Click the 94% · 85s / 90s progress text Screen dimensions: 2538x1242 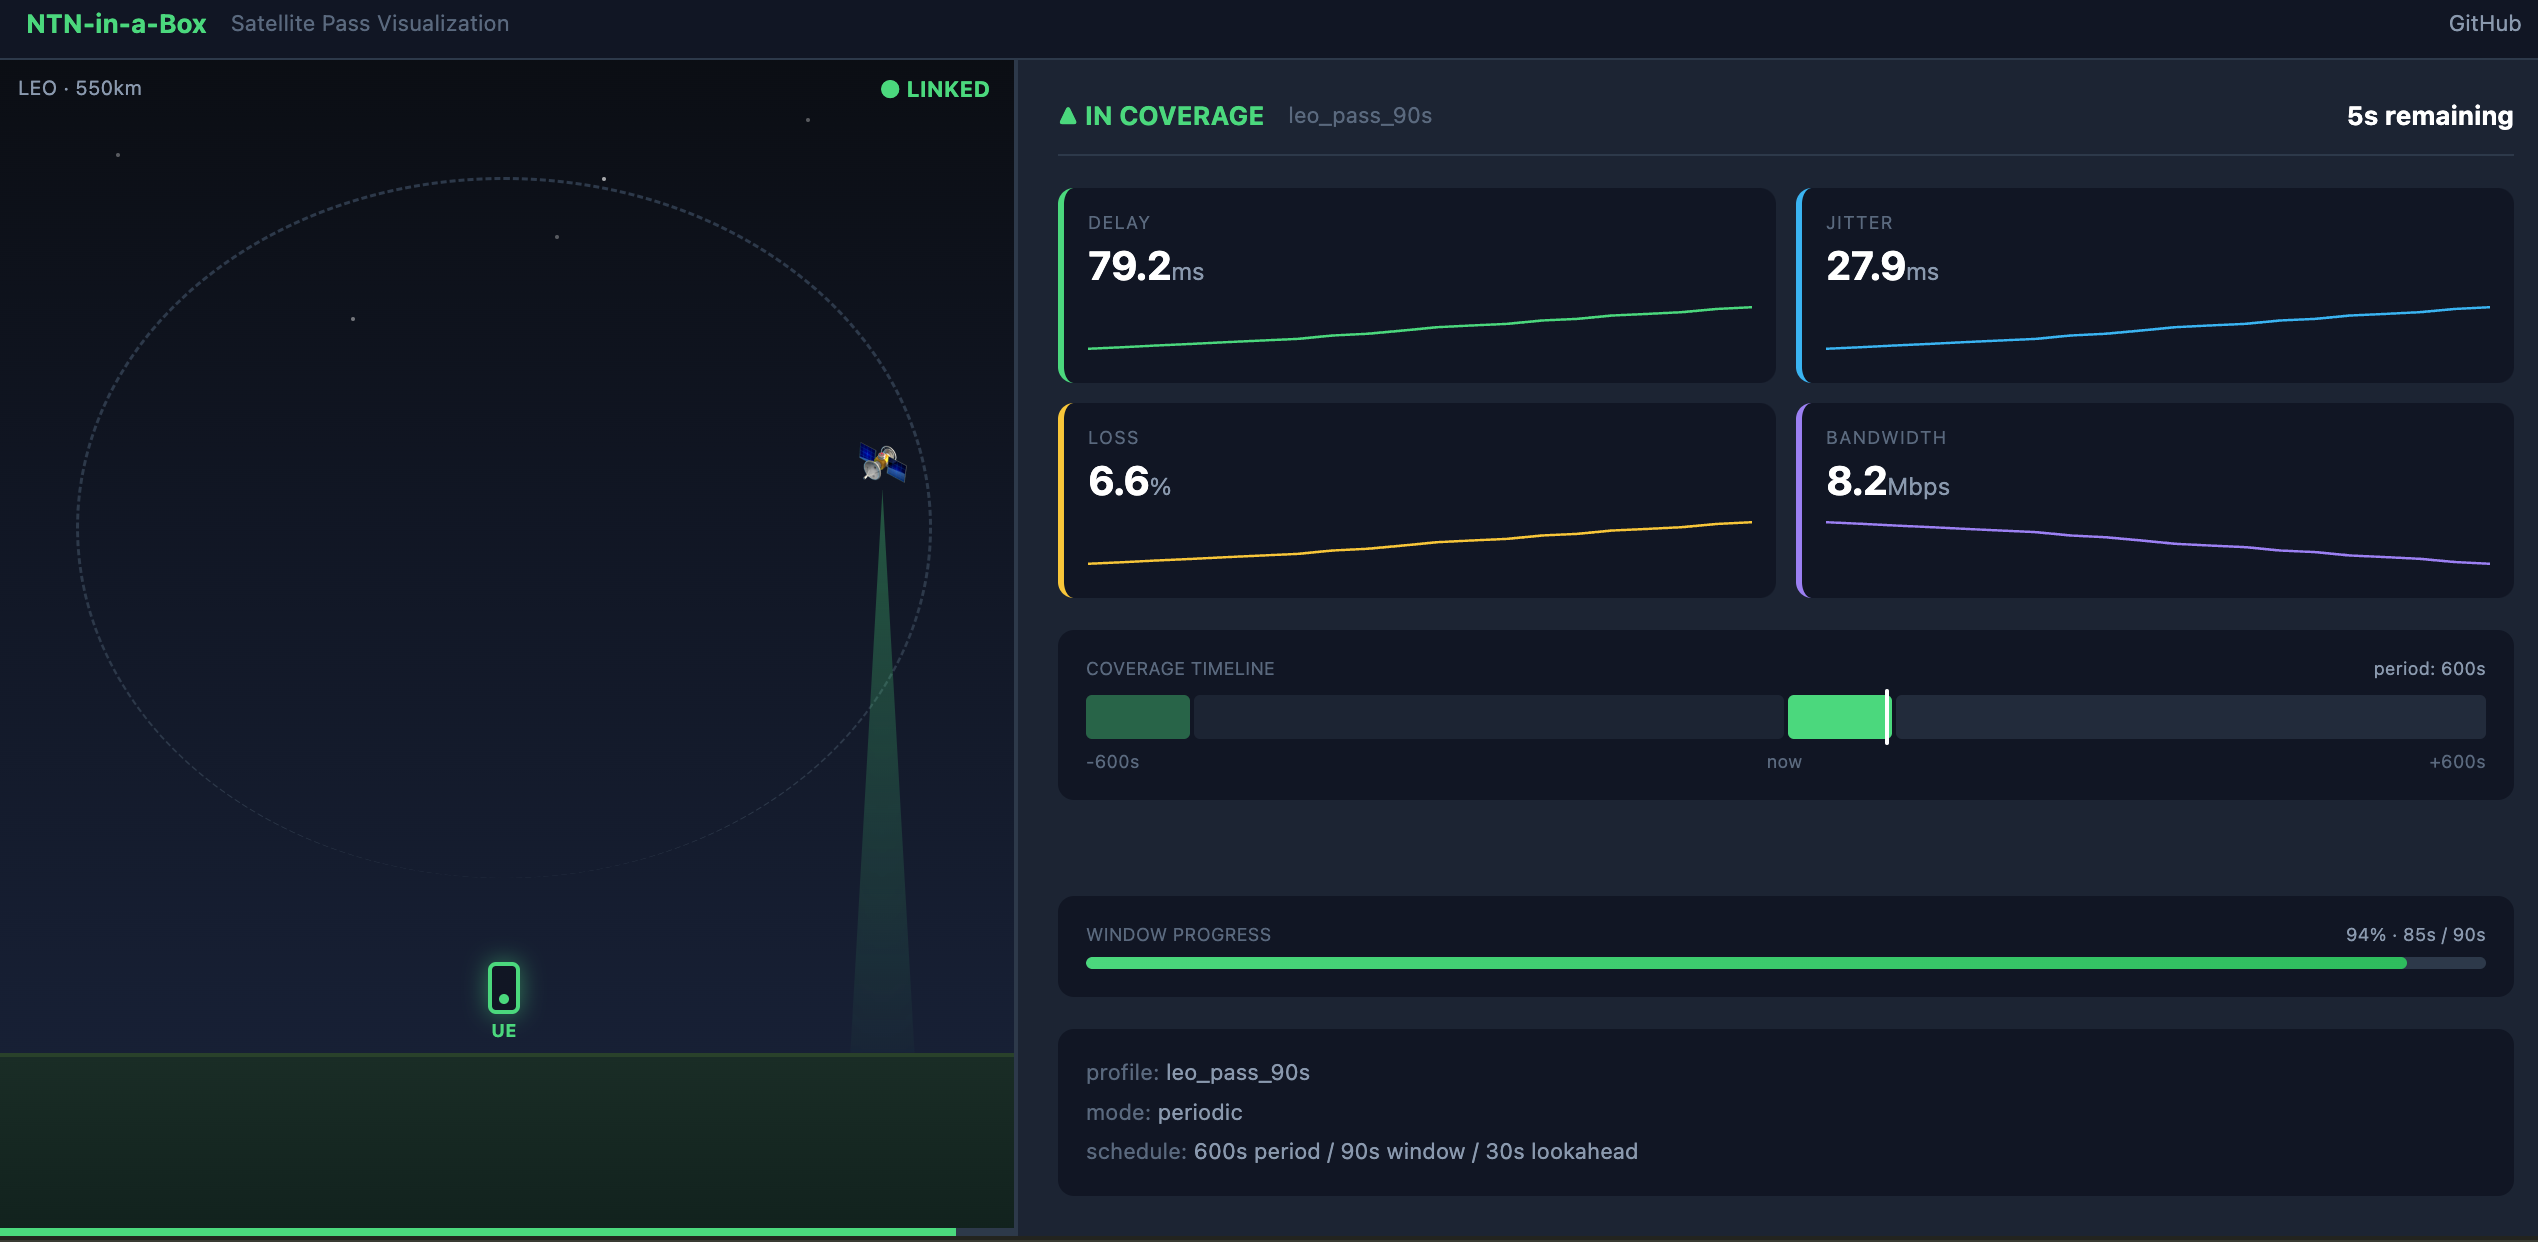2415,934
